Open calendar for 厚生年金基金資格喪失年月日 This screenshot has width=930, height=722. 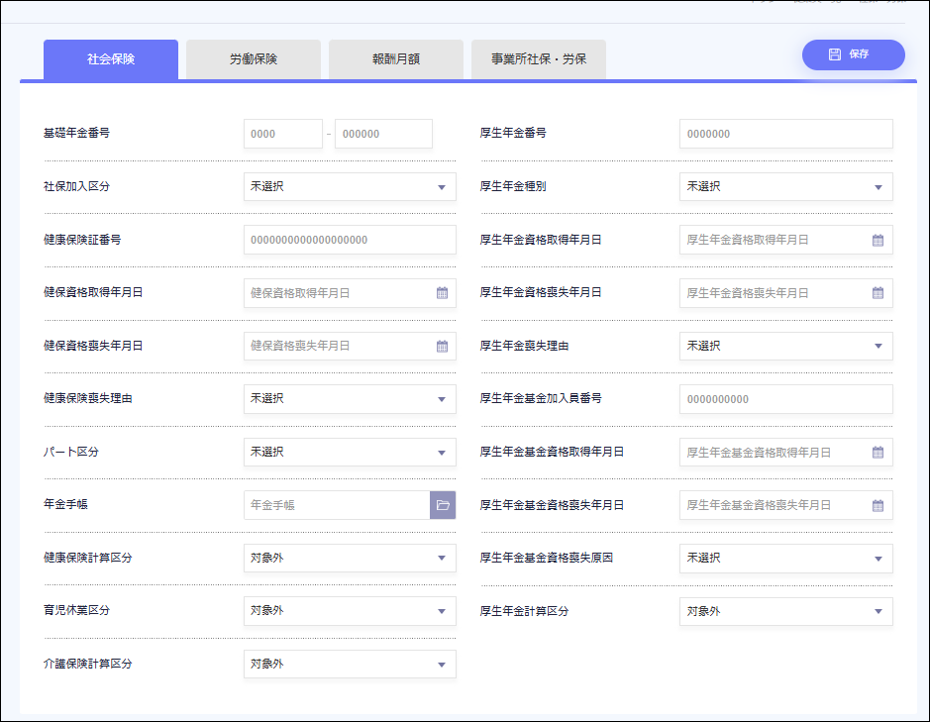tap(877, 505)
